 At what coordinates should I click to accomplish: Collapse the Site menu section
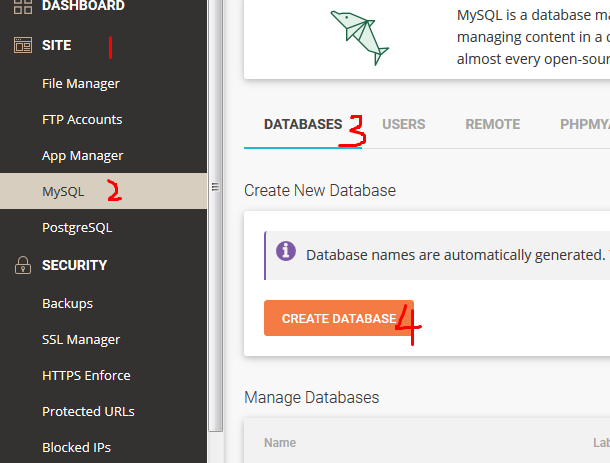56,46
